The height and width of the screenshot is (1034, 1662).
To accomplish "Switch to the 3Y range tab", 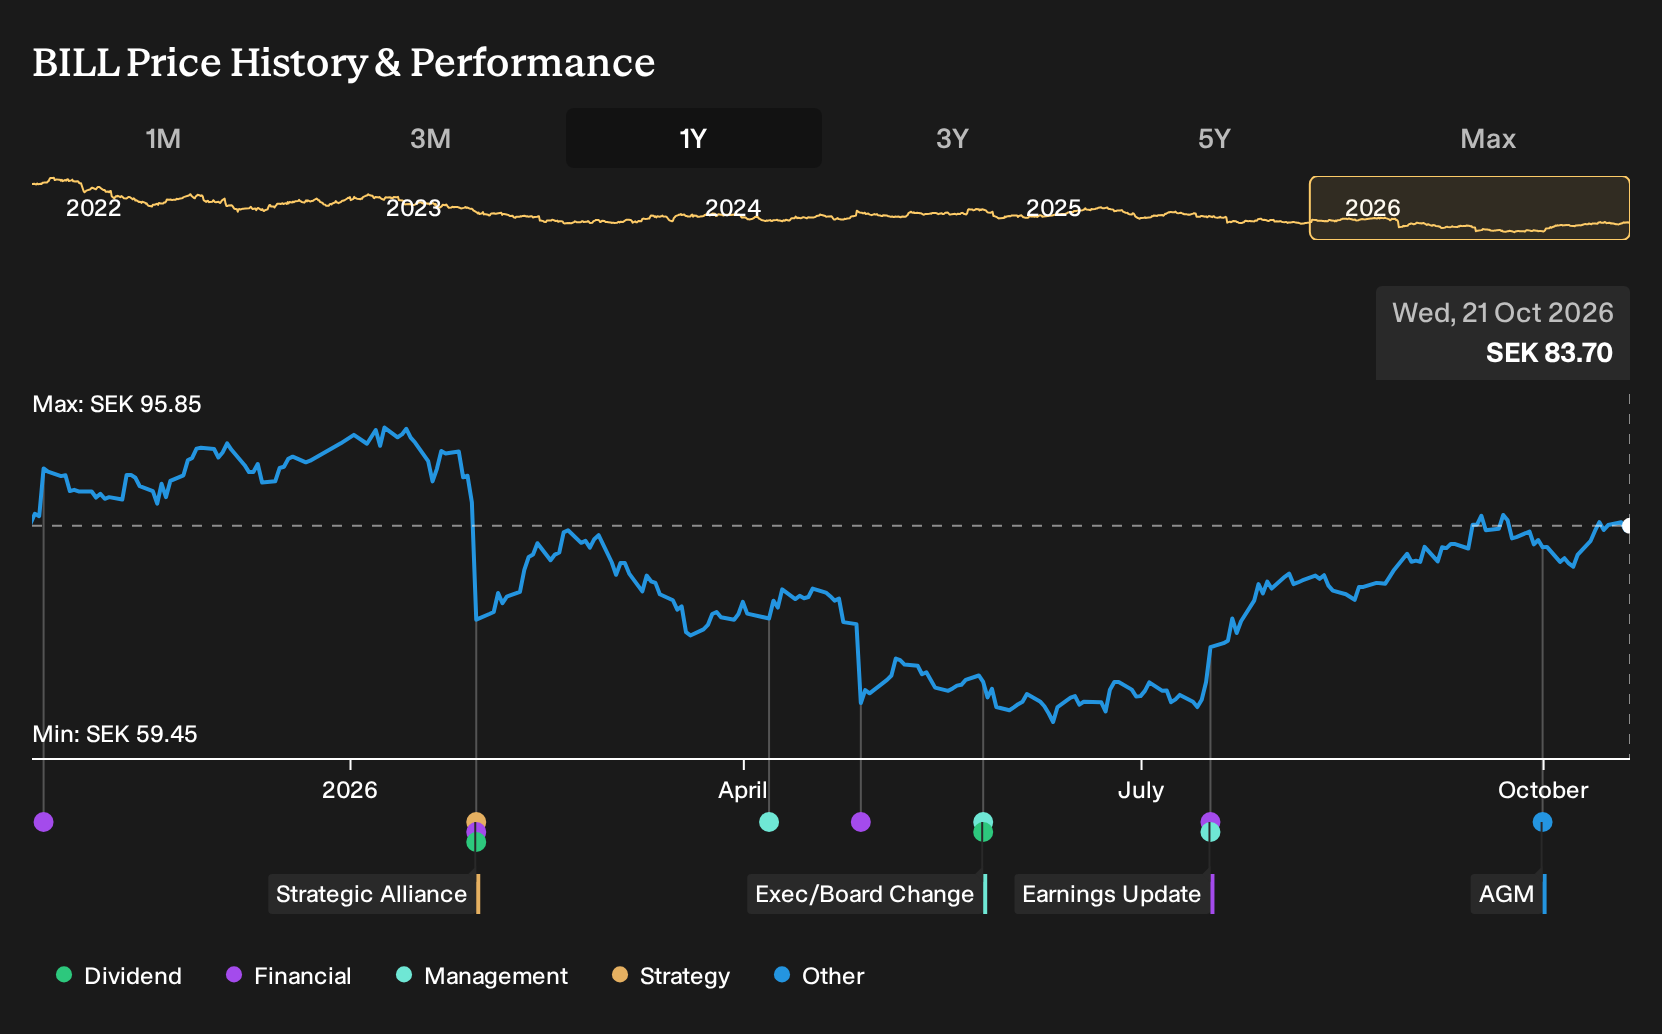I will click(952, 138).
